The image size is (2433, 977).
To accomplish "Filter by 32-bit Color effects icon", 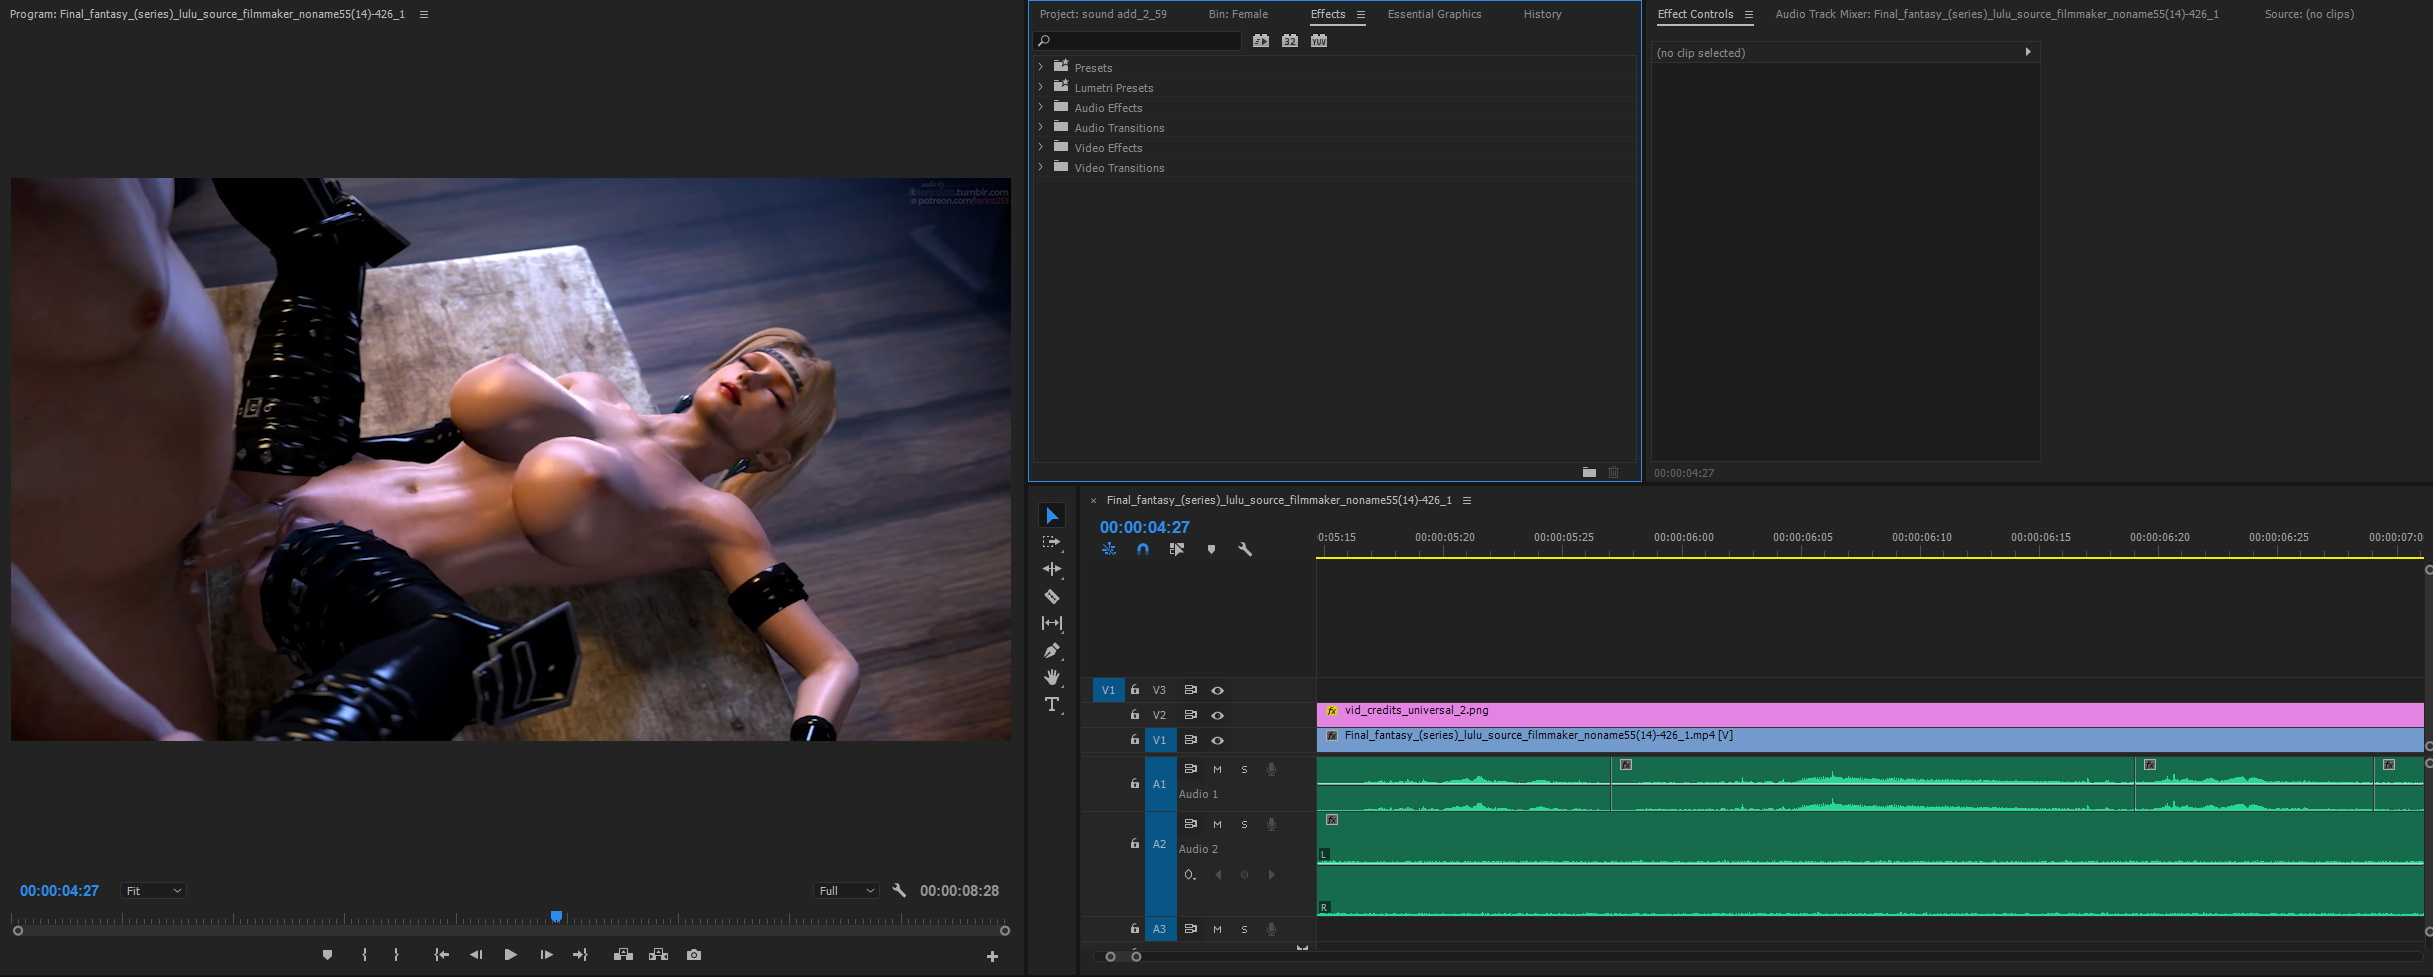I will (1290, 41).
